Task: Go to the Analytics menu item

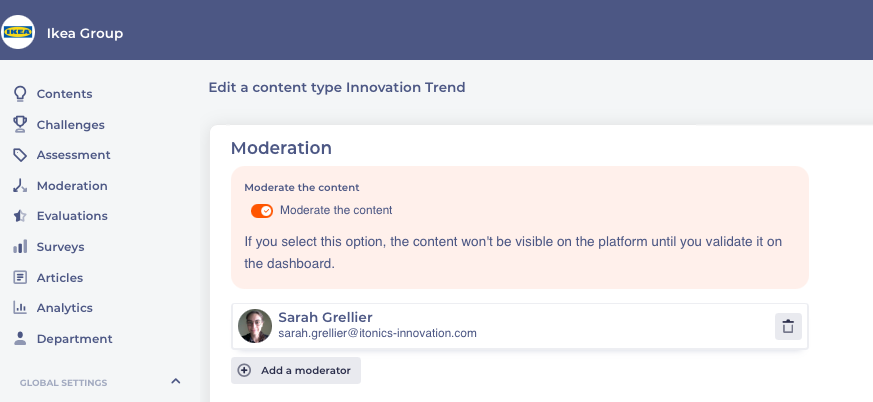Action: [x=65, y=308]
